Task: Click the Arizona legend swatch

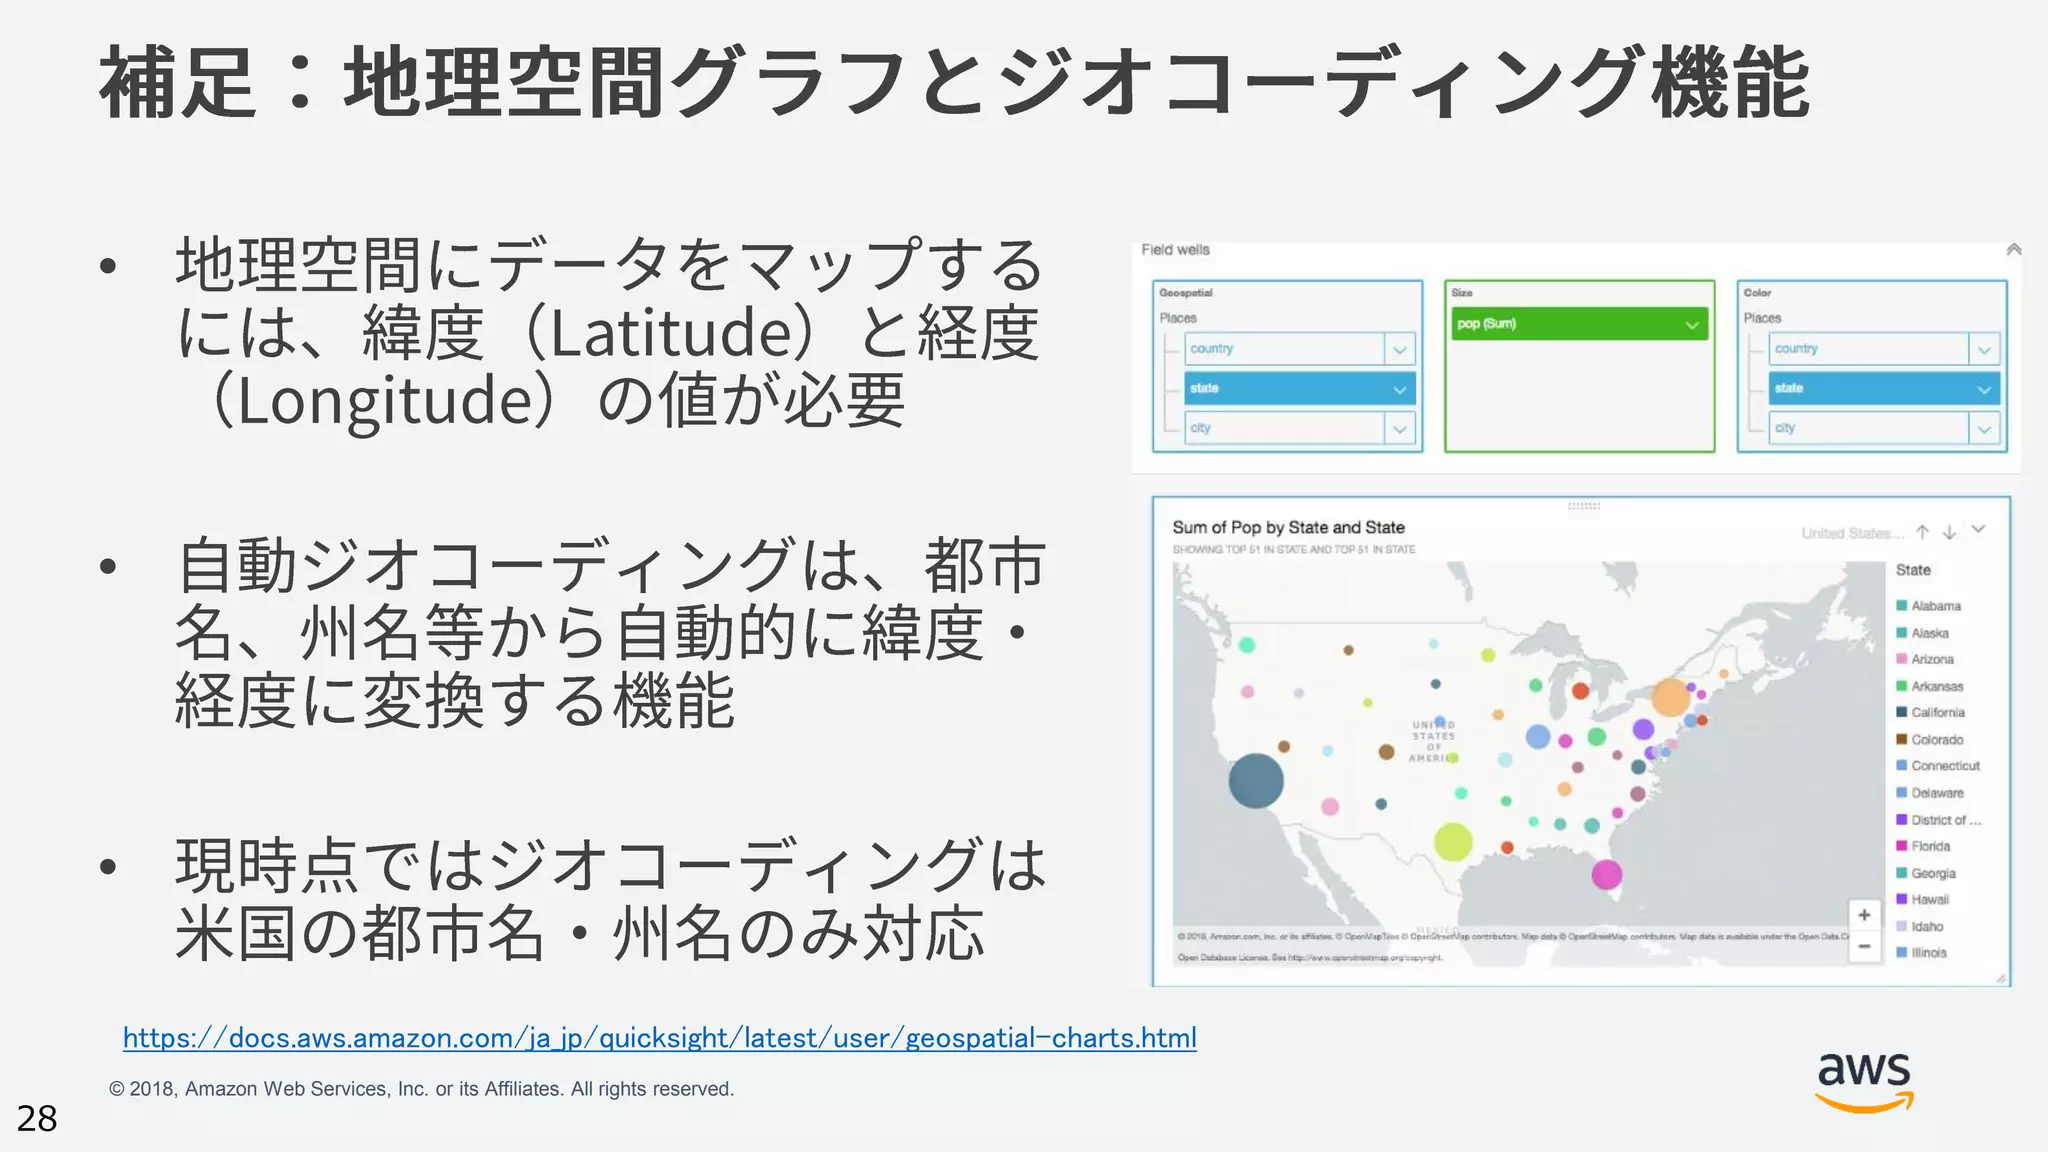Action: (1901, 658)
